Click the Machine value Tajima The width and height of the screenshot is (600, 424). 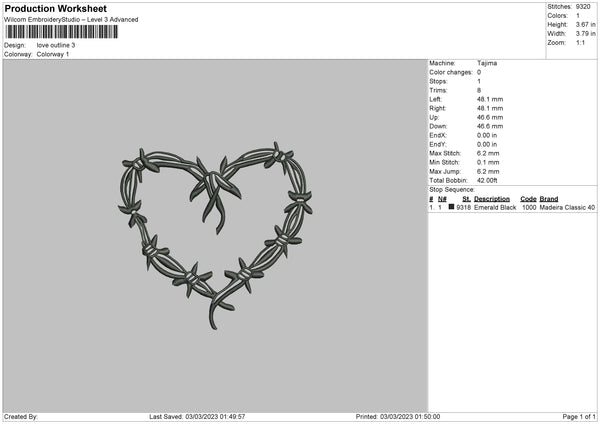click(x=487, y=63)
